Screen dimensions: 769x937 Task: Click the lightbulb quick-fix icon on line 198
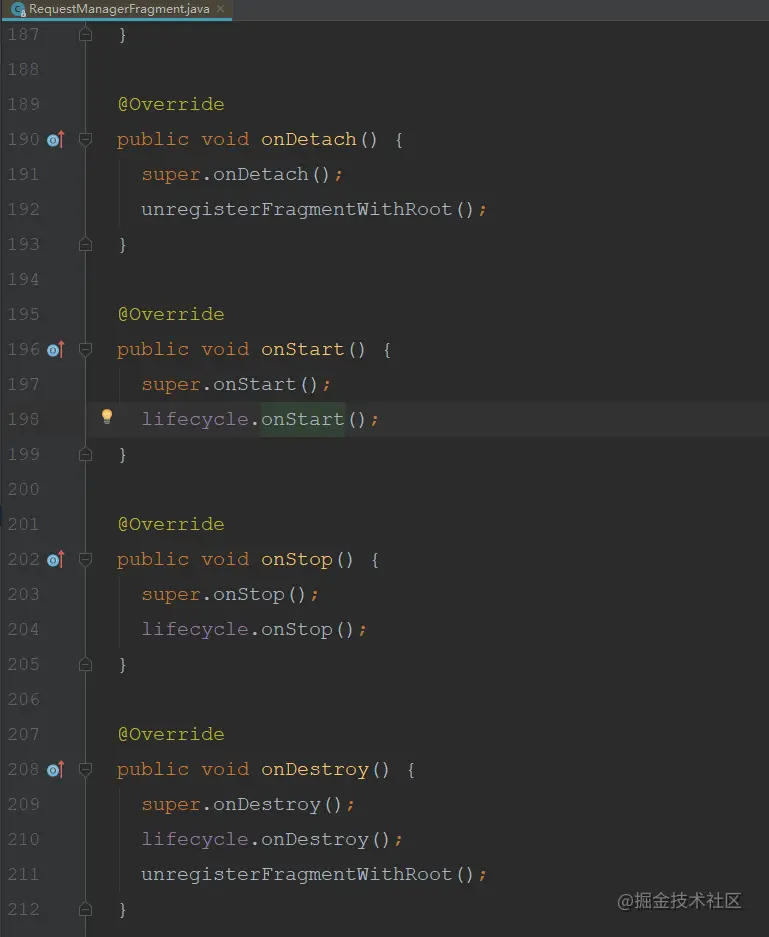point(107,417)
